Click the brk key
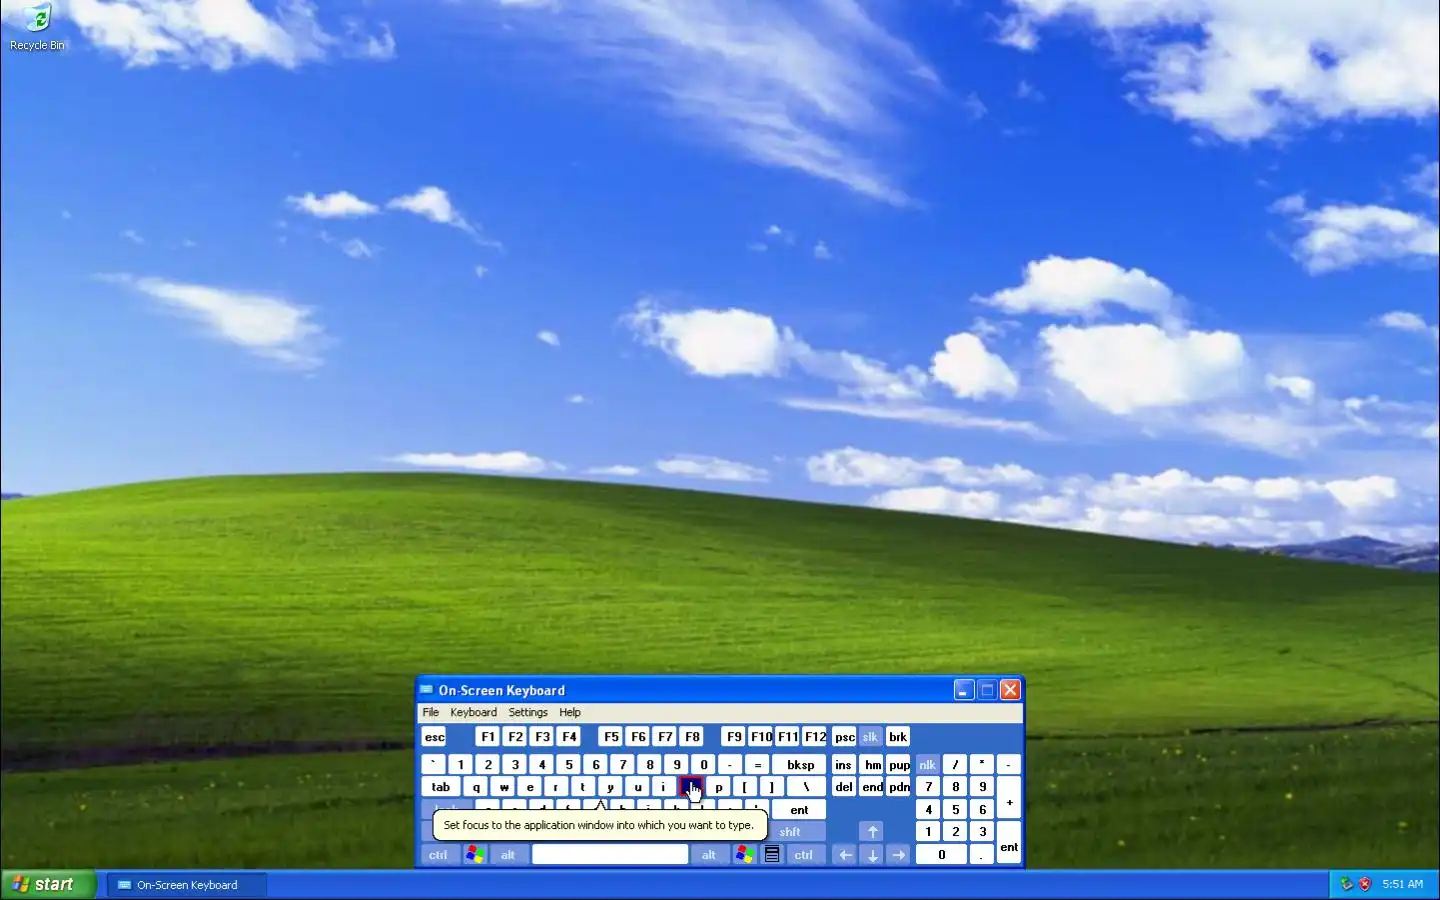The image size is (1440, 900). (898, 737)
